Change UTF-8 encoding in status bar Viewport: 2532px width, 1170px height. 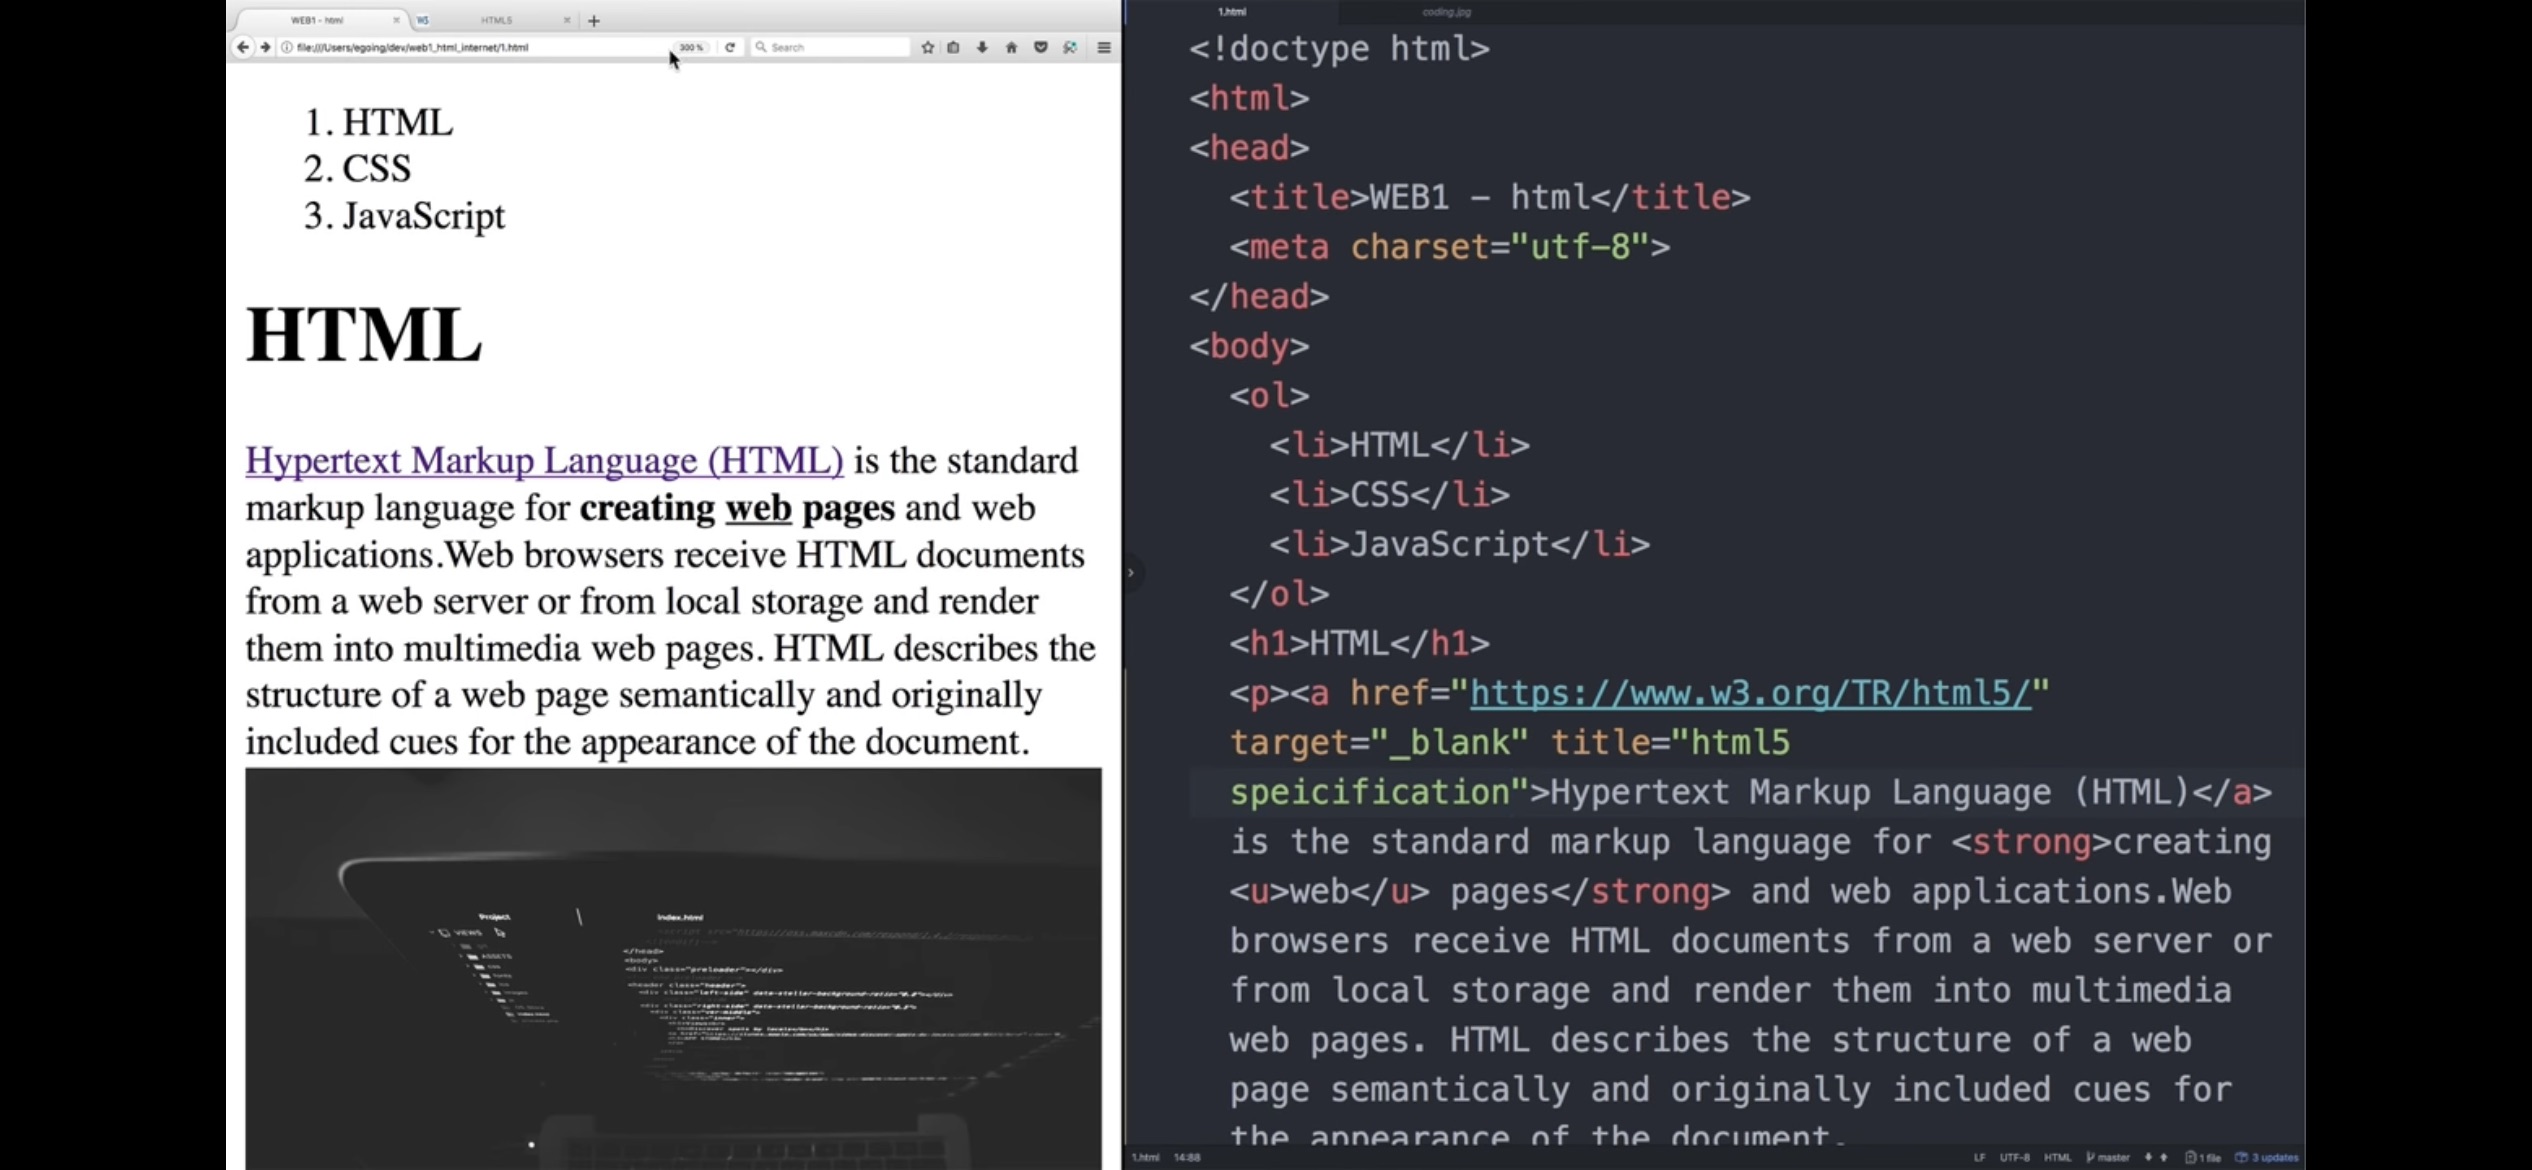pos(2014,1157)
